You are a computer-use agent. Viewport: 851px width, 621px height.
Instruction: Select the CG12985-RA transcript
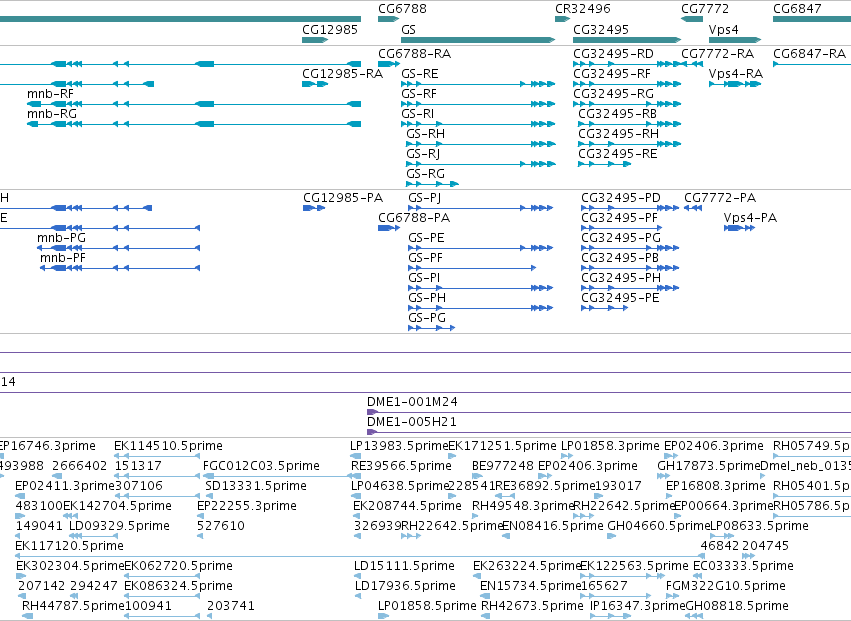(x=315, y=84)
